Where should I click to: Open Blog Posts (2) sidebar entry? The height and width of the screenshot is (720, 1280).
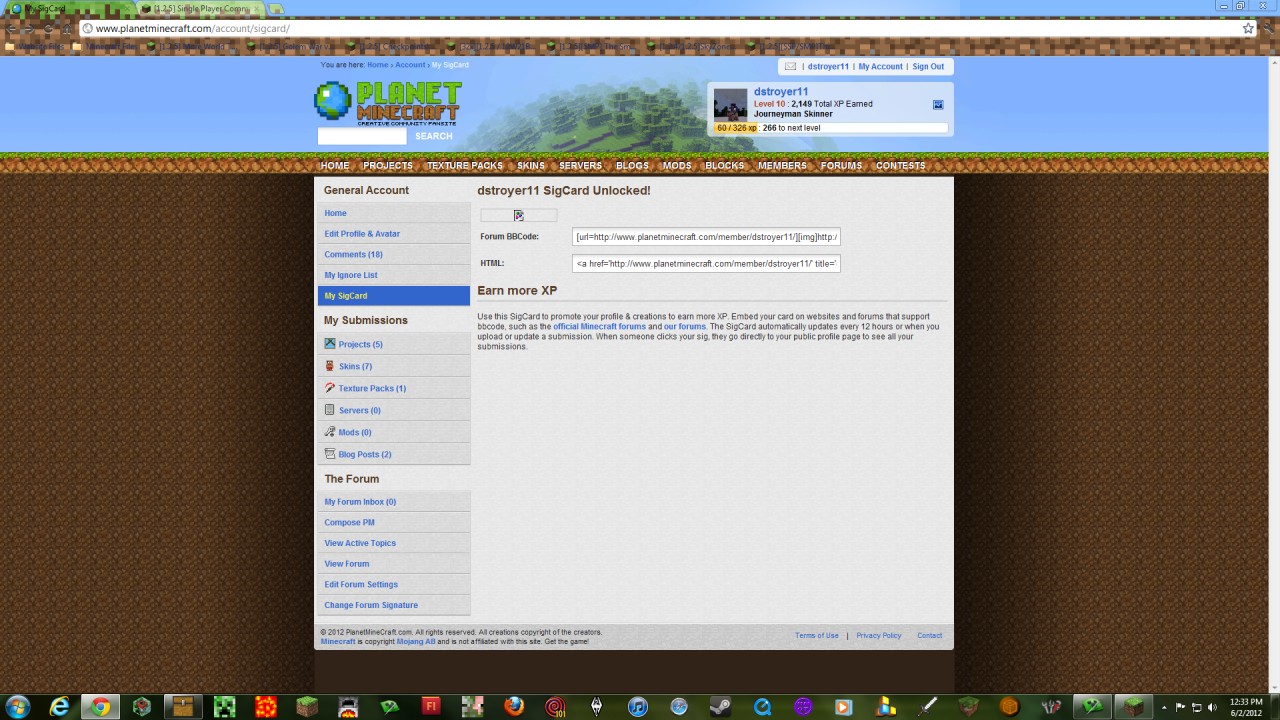pos(364,454)
